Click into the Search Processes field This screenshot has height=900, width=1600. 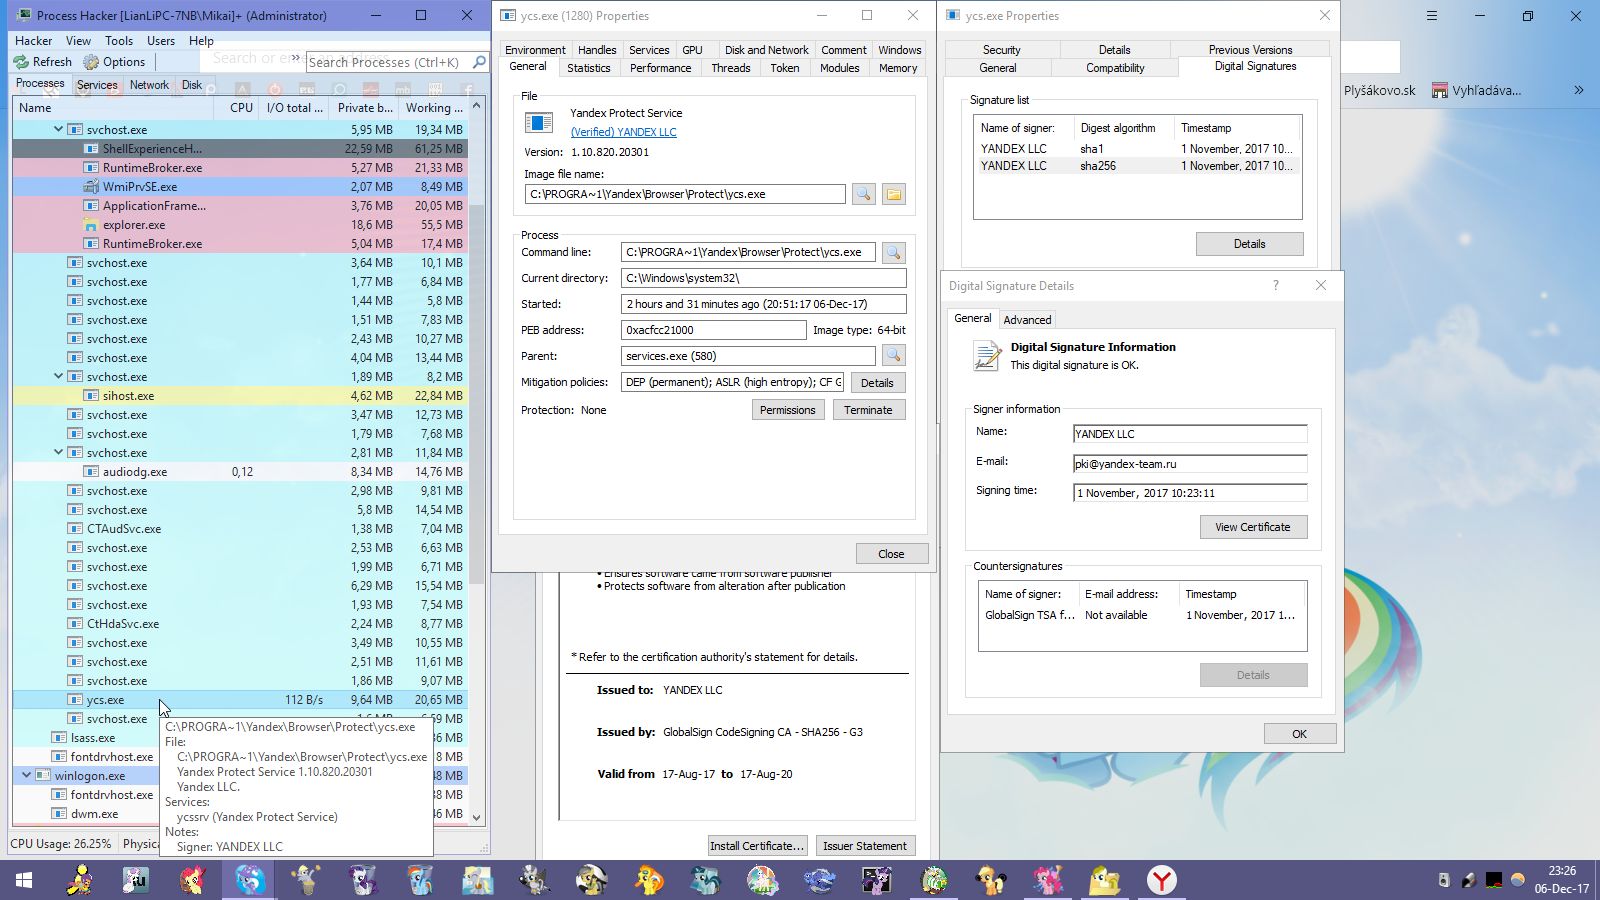click(x=385, y=62)
